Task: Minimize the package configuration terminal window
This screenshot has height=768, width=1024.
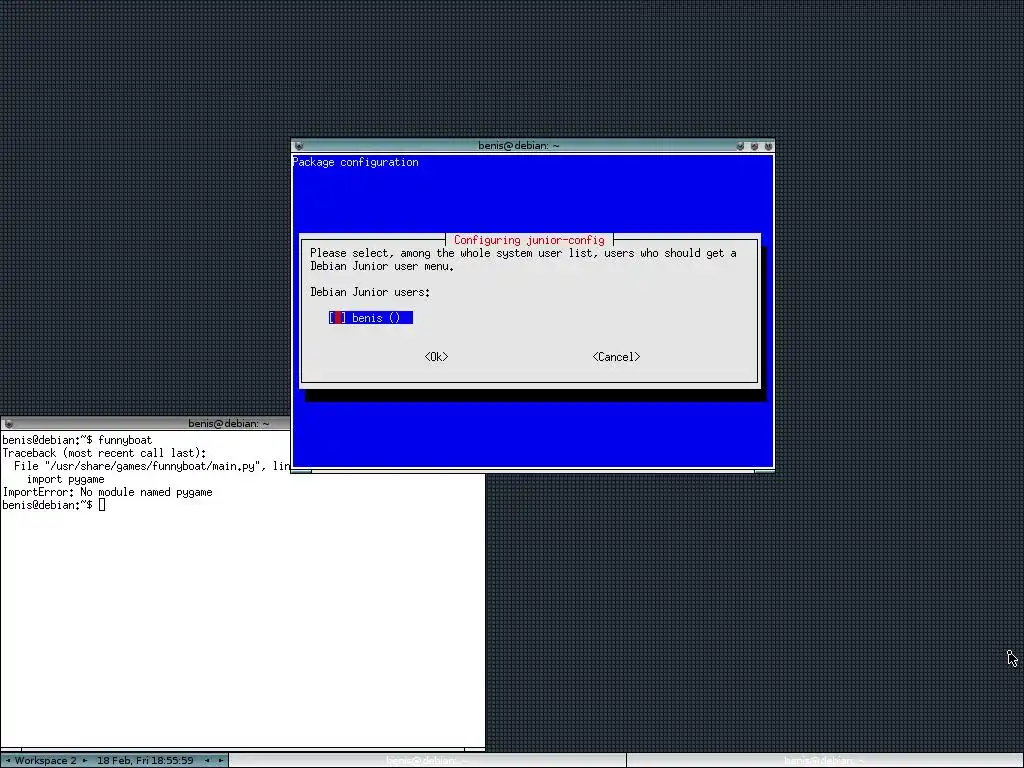Action: 740,146
